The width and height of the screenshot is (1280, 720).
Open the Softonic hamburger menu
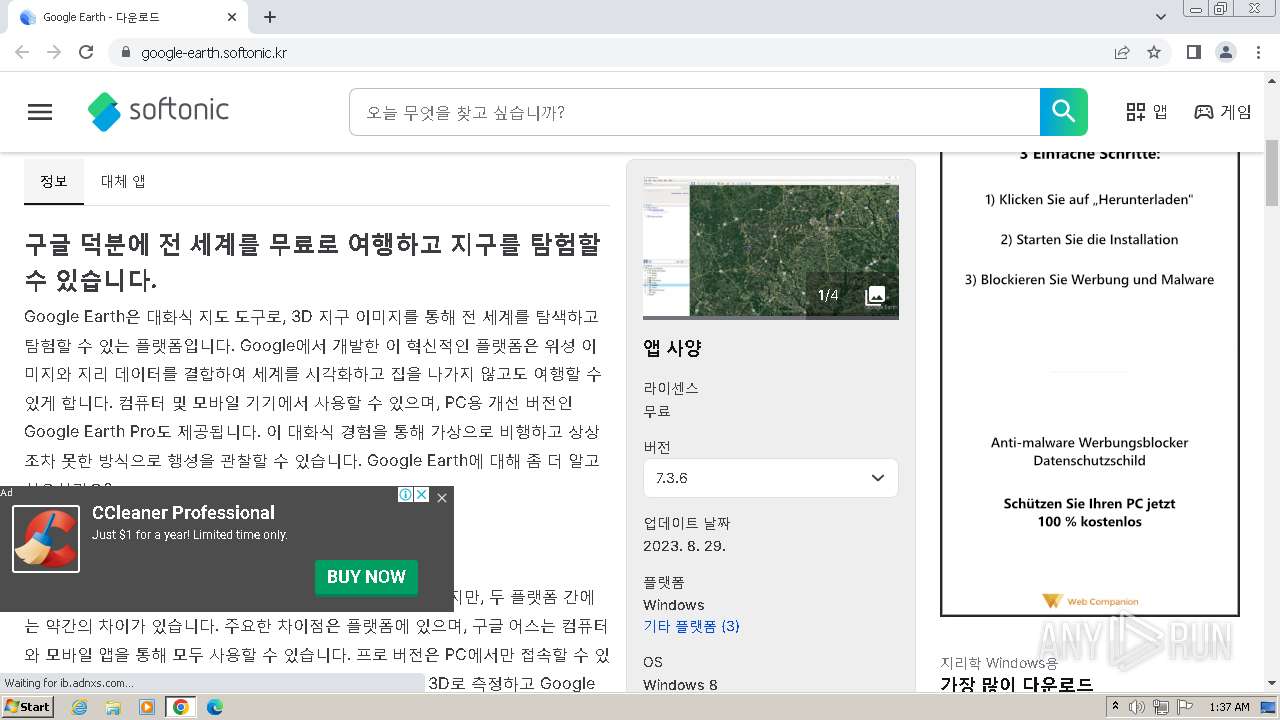[40, 112]
